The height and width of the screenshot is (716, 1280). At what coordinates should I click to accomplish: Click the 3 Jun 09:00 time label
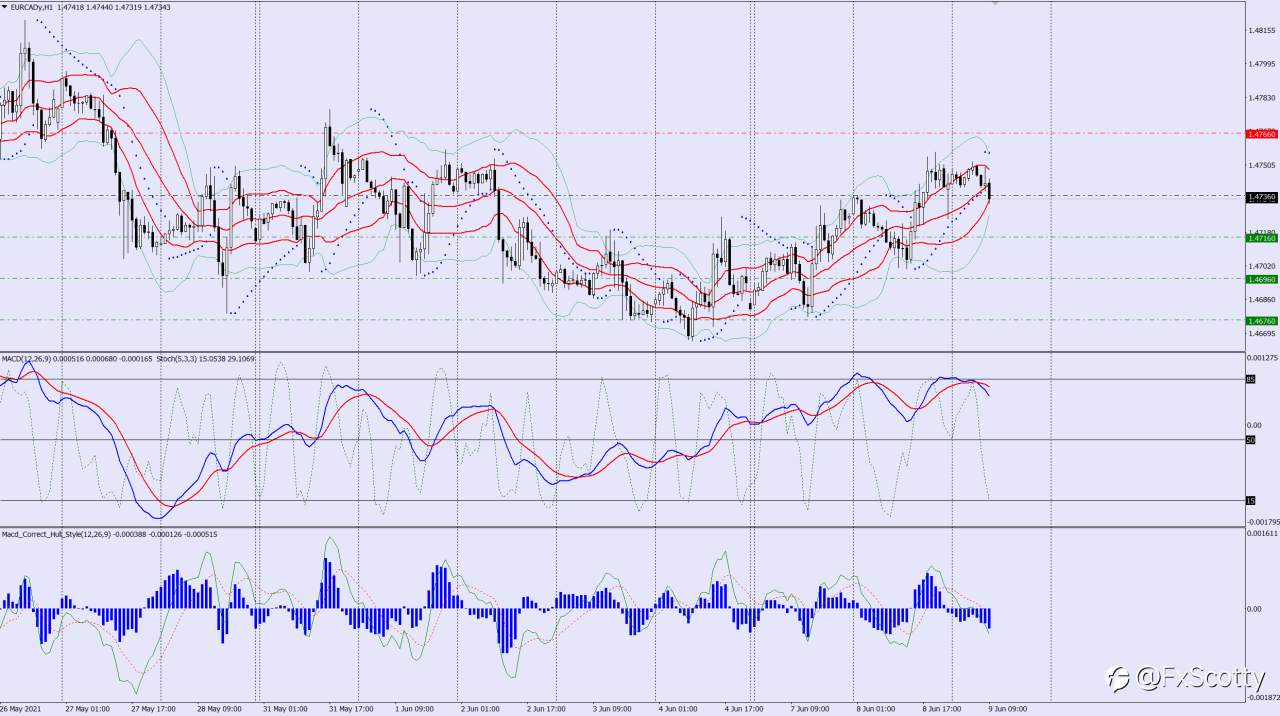[613, 709]
